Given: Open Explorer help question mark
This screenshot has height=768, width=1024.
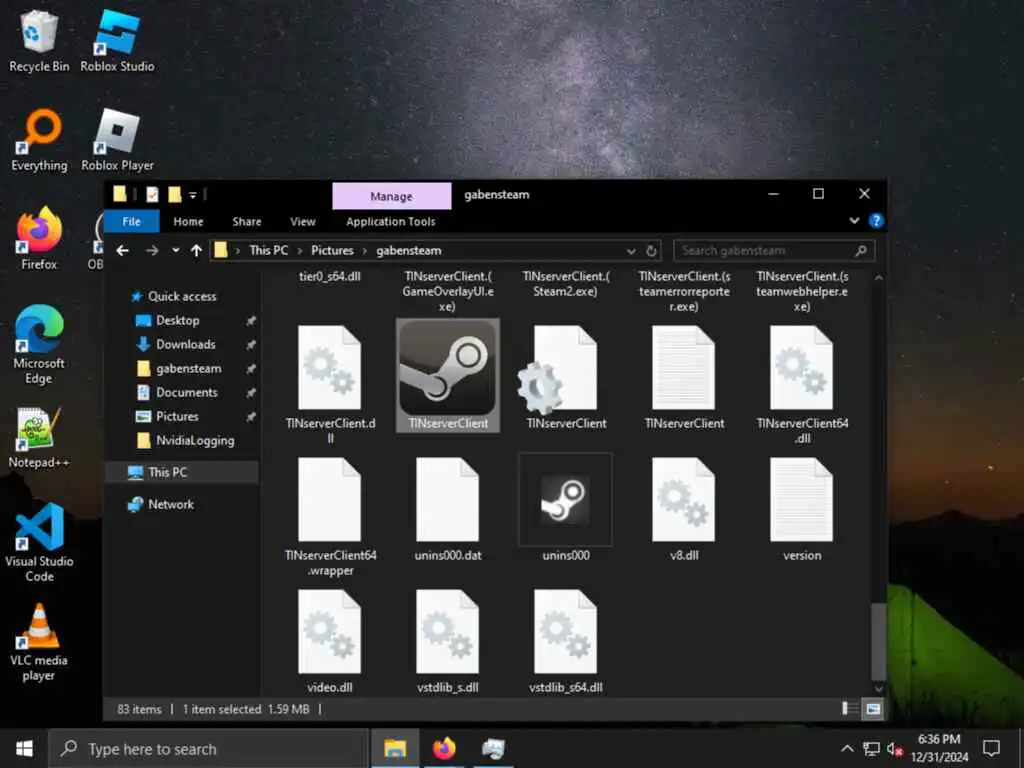Looking at the screenshot, I should (x=876, y=221).
